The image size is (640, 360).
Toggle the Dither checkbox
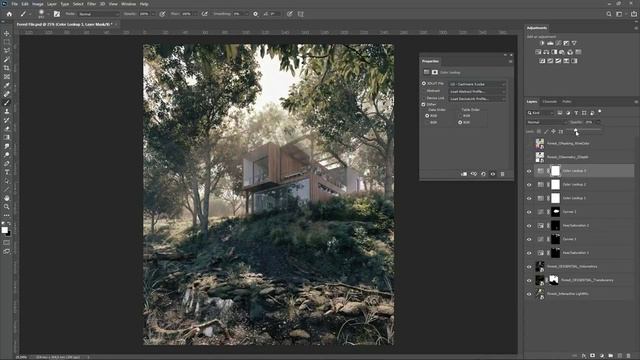tap(424, 104)
